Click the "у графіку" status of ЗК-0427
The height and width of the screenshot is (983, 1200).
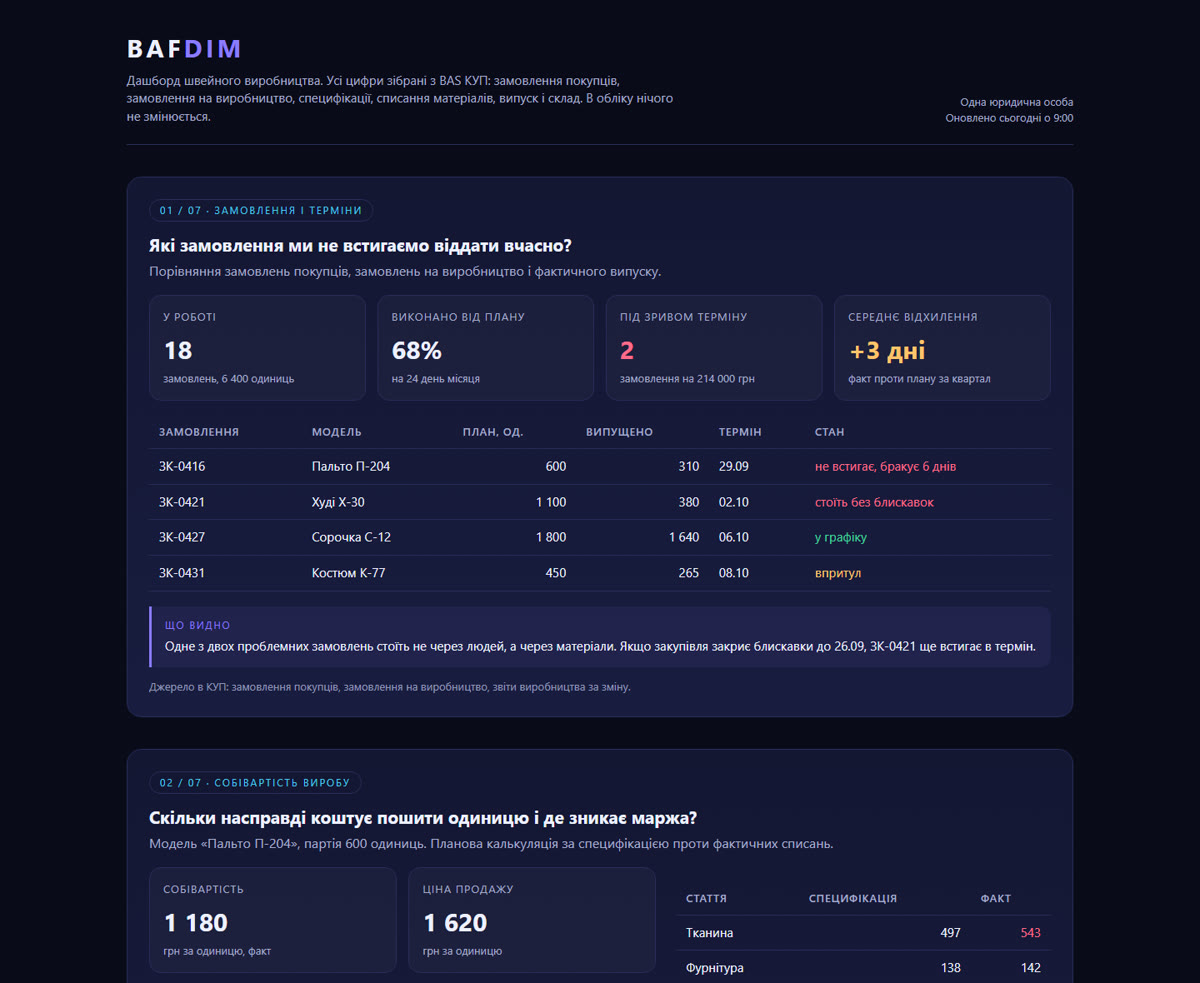click(841, 537)
